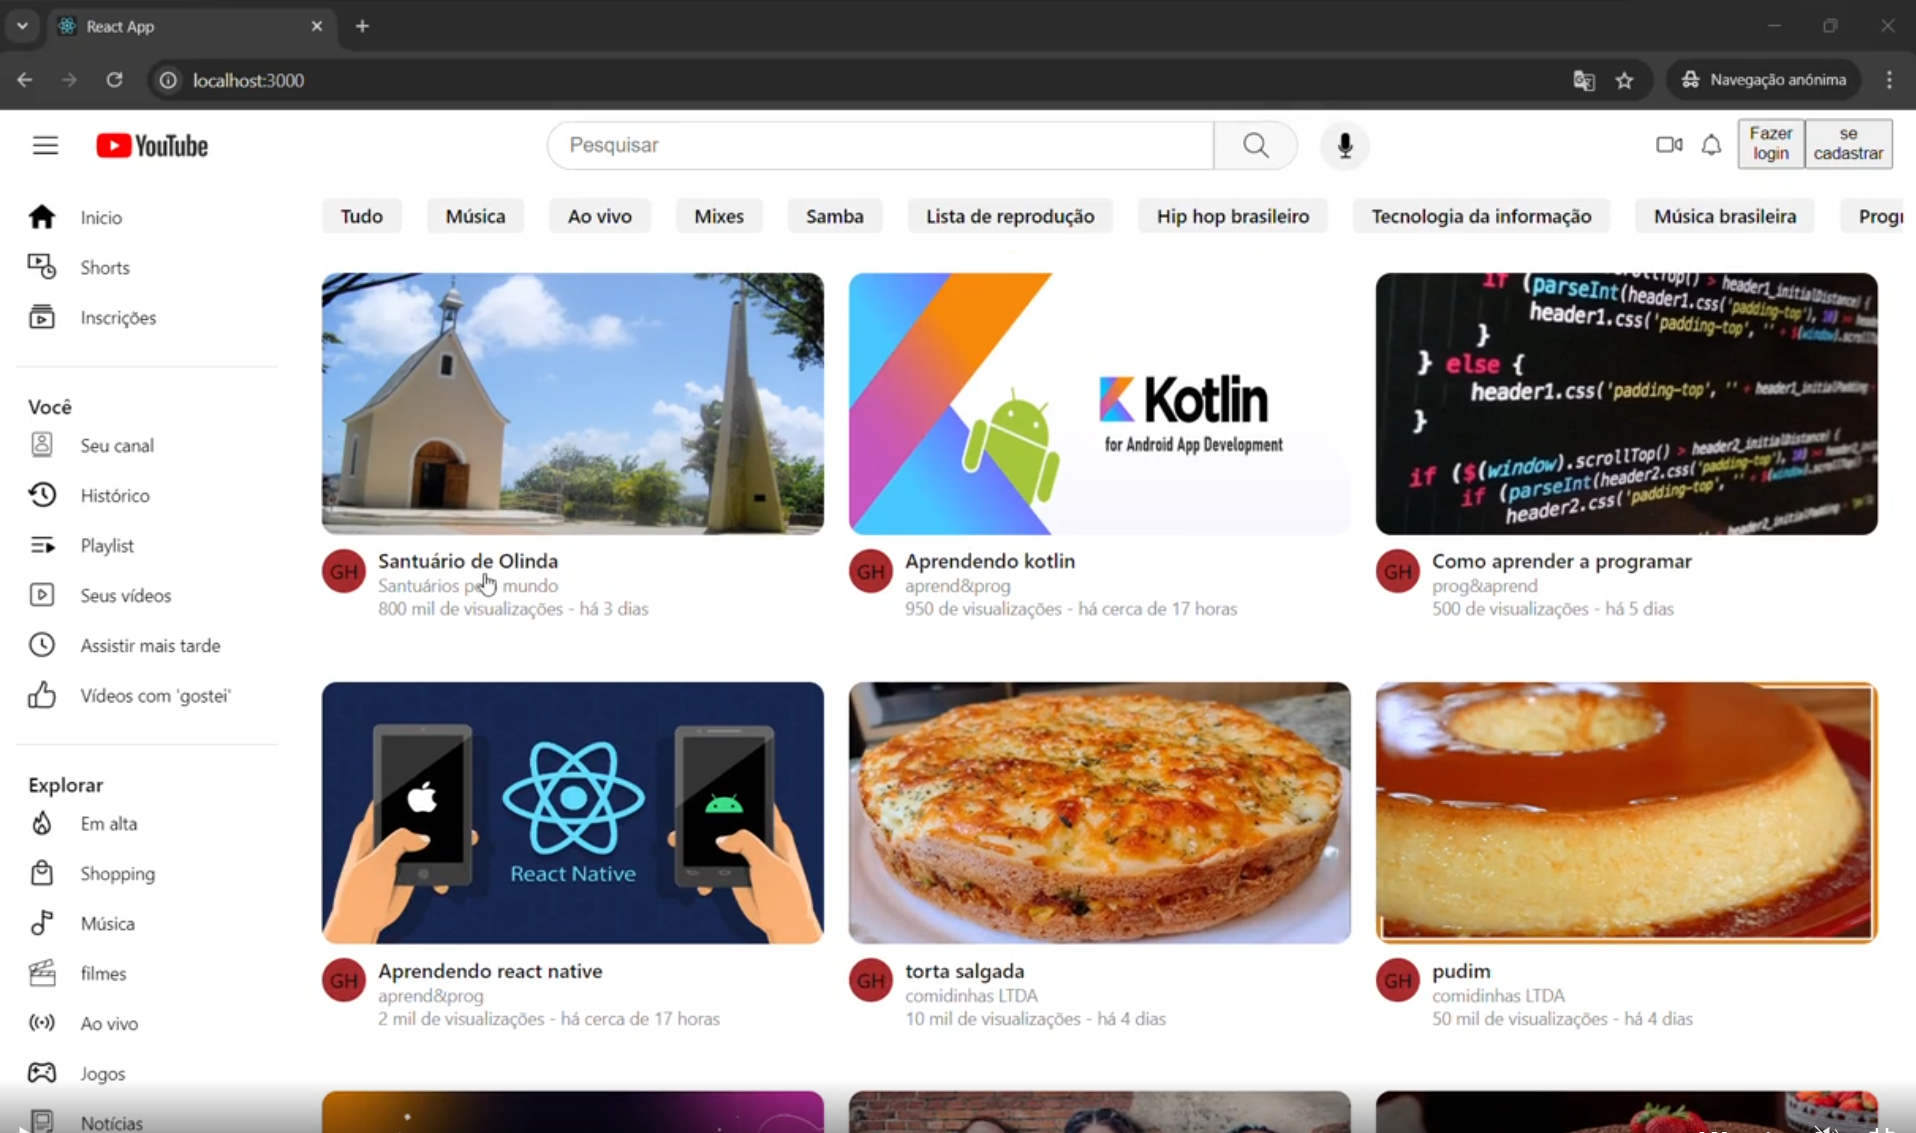
Task: Click the Fazer login button
Action: [1770, 144]
